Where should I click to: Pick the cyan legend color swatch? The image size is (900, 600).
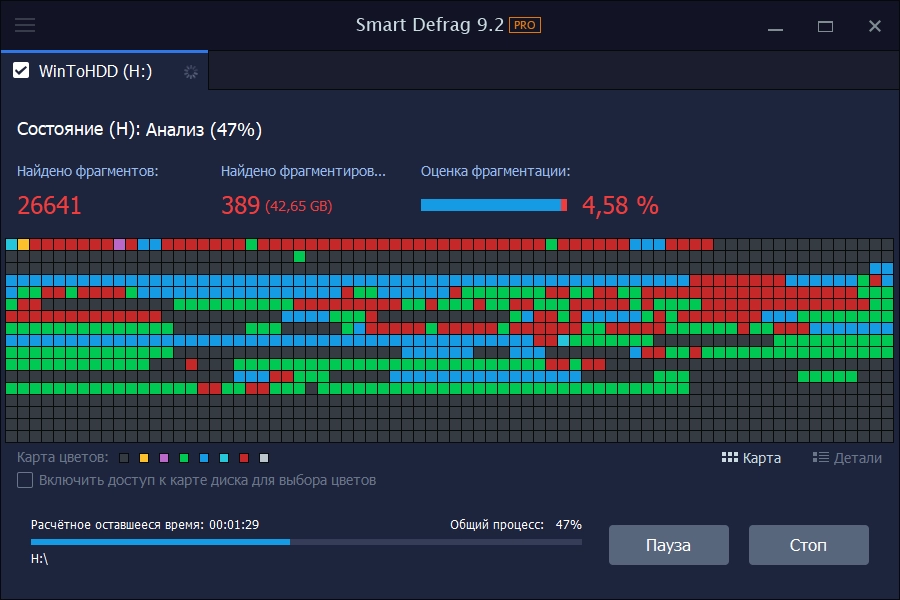(224, 458)
